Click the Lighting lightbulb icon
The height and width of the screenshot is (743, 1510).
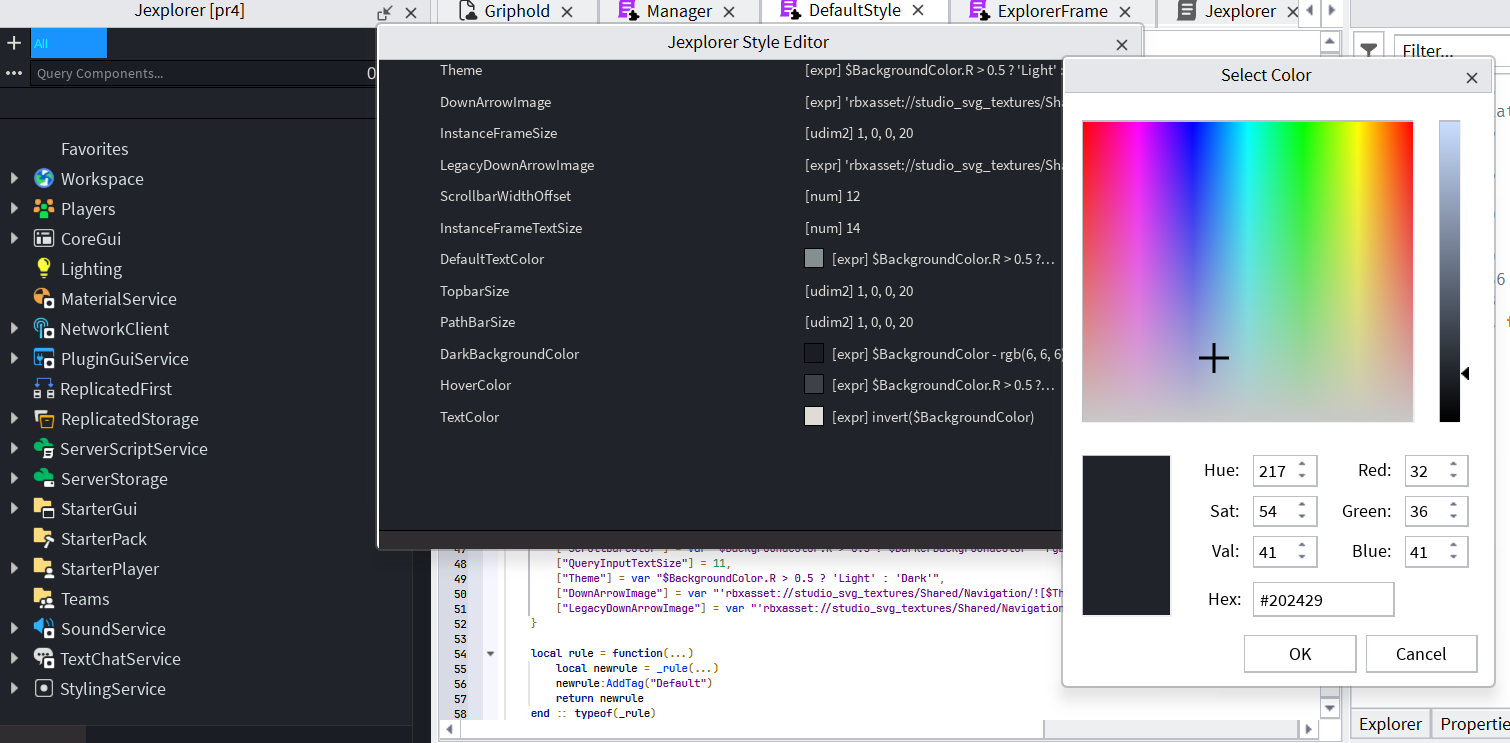[x=42, y=268]
